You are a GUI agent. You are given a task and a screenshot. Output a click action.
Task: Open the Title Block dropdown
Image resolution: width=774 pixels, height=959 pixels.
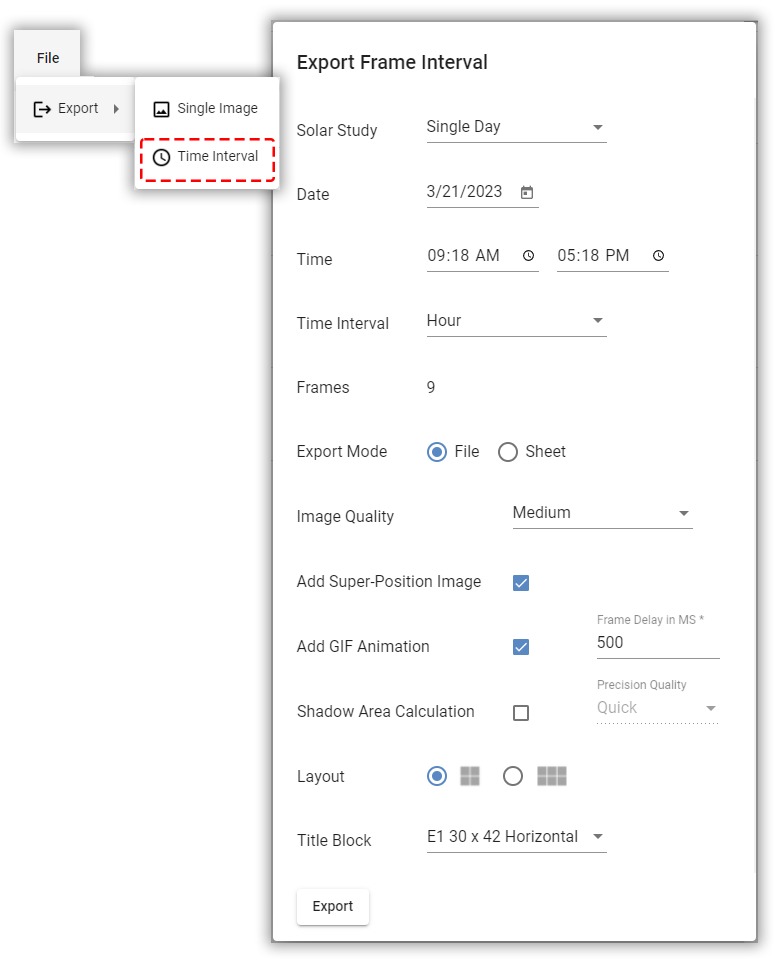coord(598,837)
